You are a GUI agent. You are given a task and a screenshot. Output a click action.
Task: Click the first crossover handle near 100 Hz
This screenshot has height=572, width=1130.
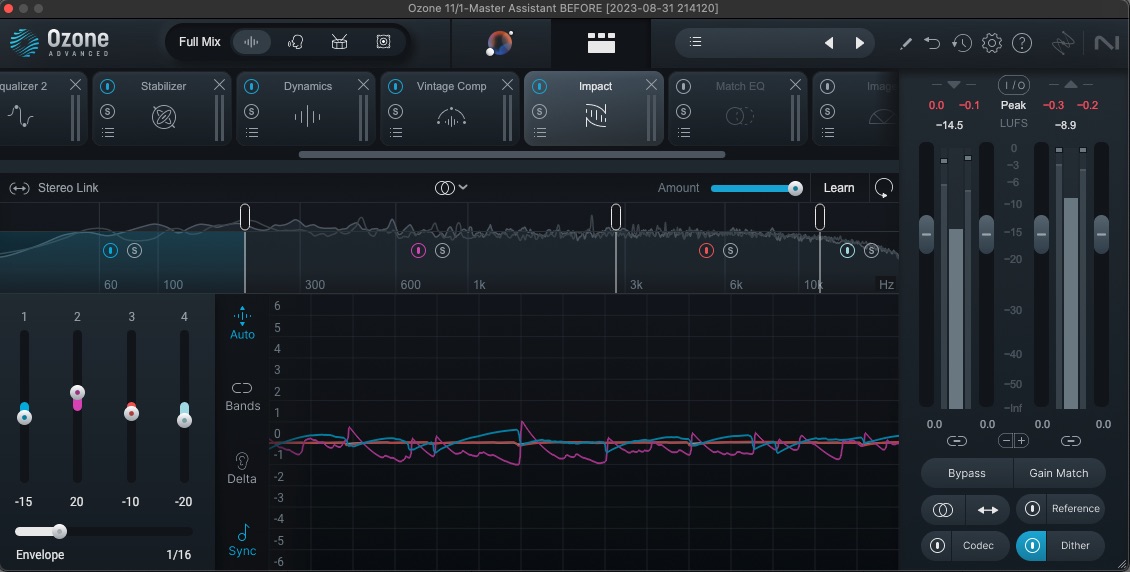(245, 217)
